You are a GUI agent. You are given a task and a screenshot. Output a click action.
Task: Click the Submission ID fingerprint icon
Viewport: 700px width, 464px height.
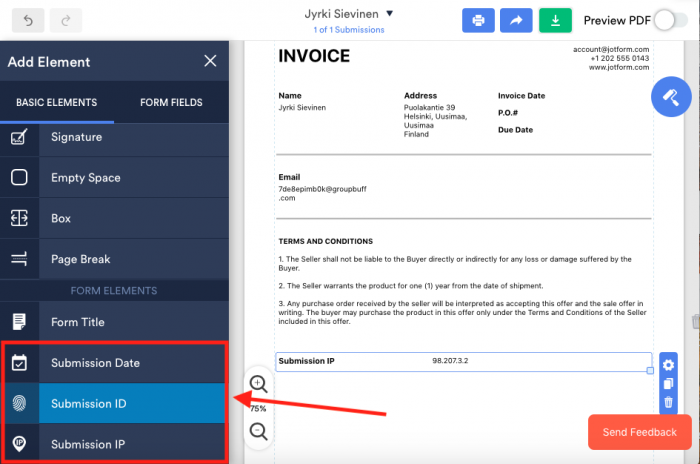pyautogui.click(x=19, y=403)
